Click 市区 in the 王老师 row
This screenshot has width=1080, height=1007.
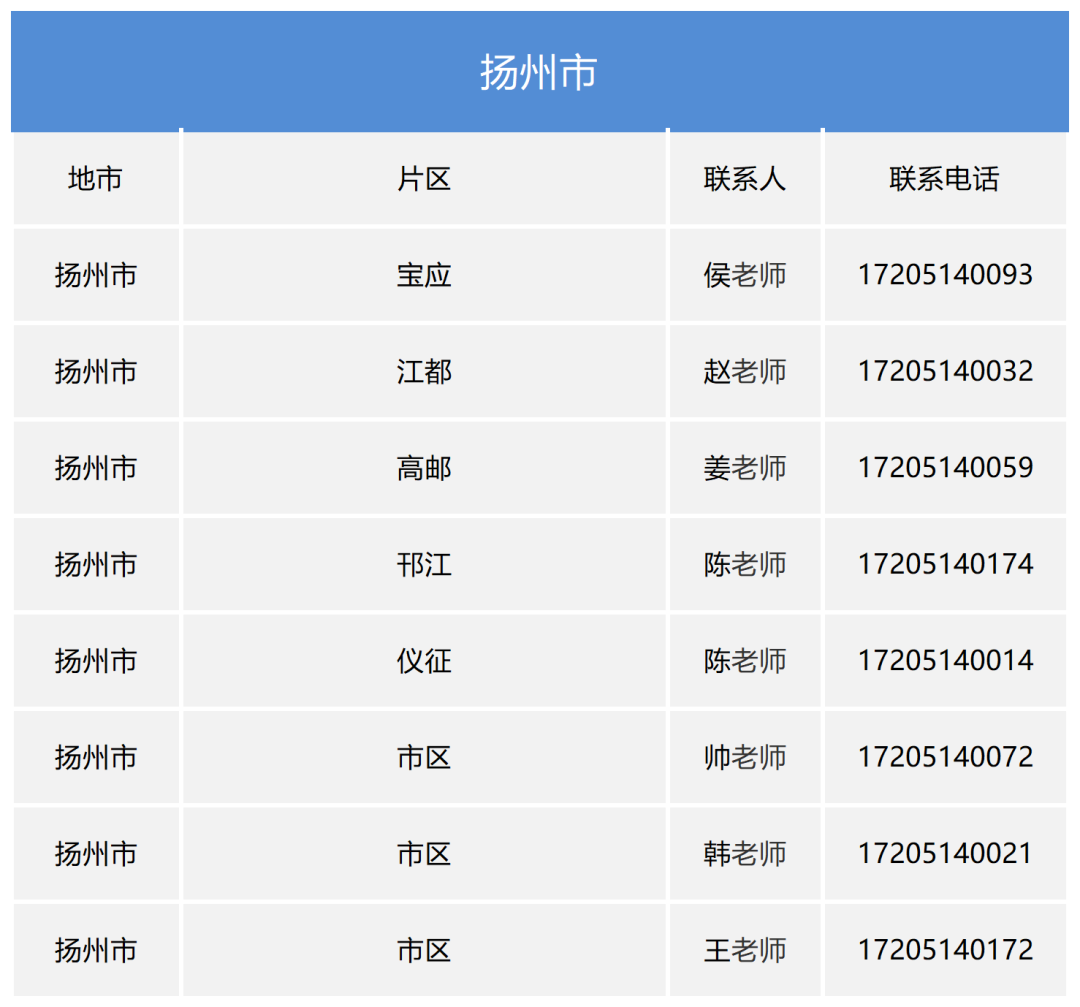(x=424, y=951)
